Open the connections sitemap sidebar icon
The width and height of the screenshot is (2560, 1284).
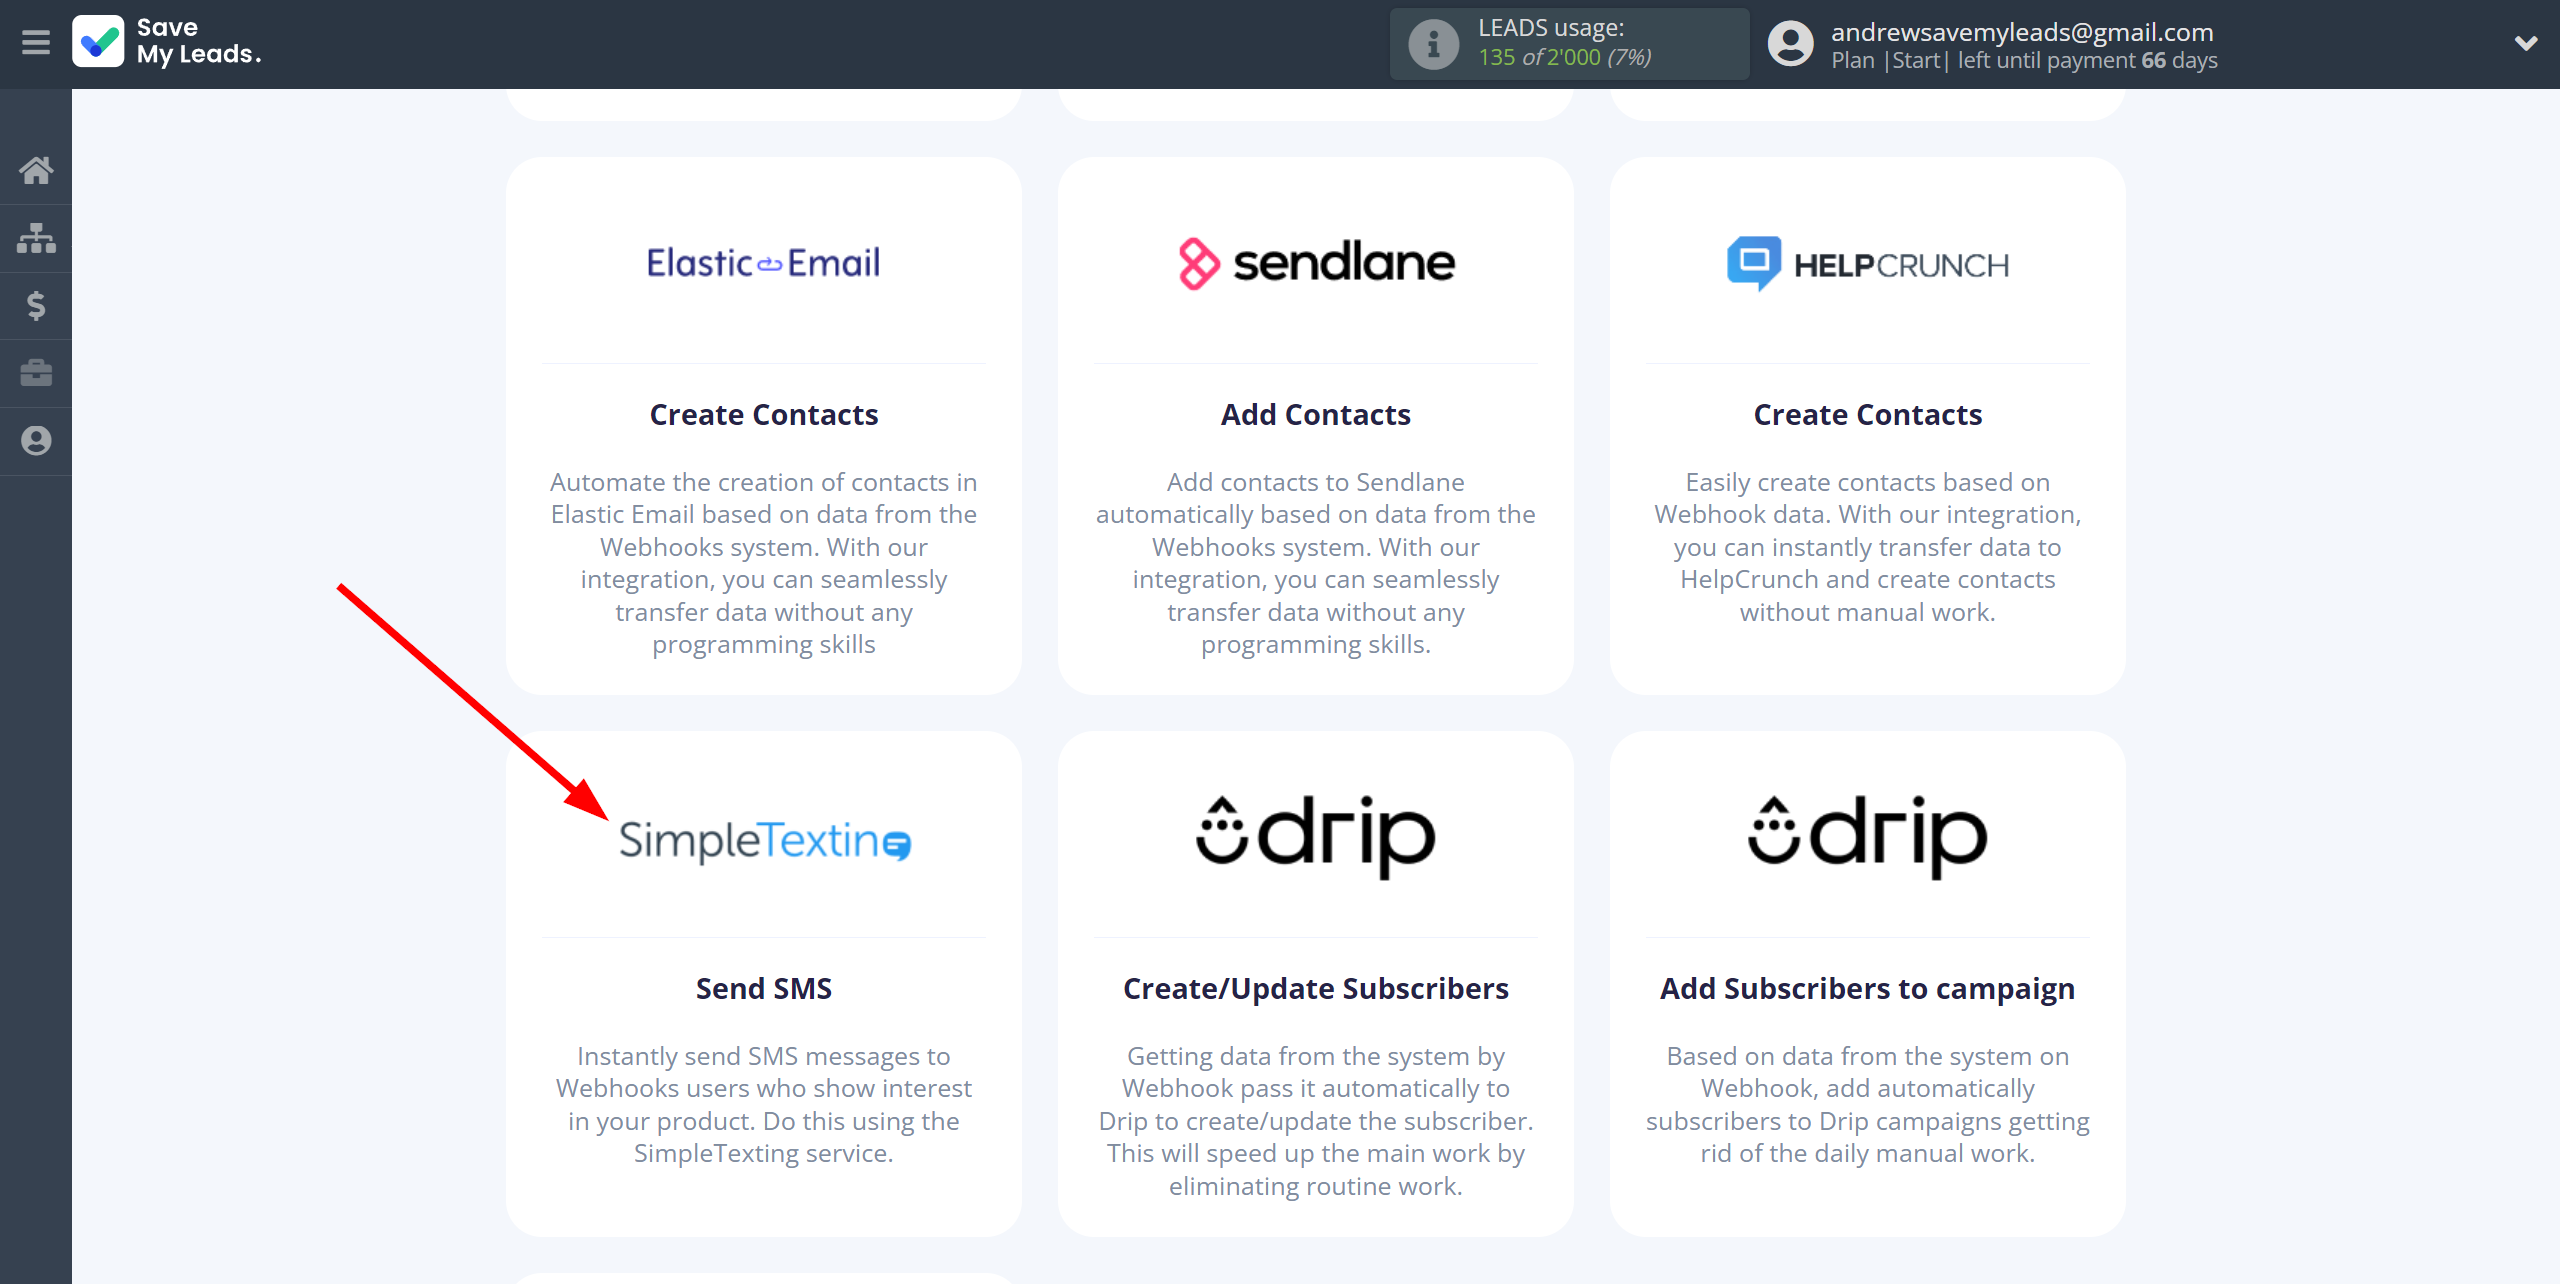tap(36, 238)
